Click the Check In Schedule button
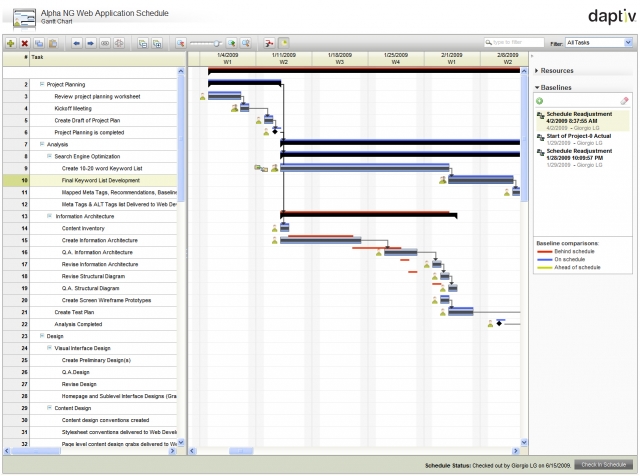Image resolution: width=640 pixels, height=476 pixels. click(604, 466)
